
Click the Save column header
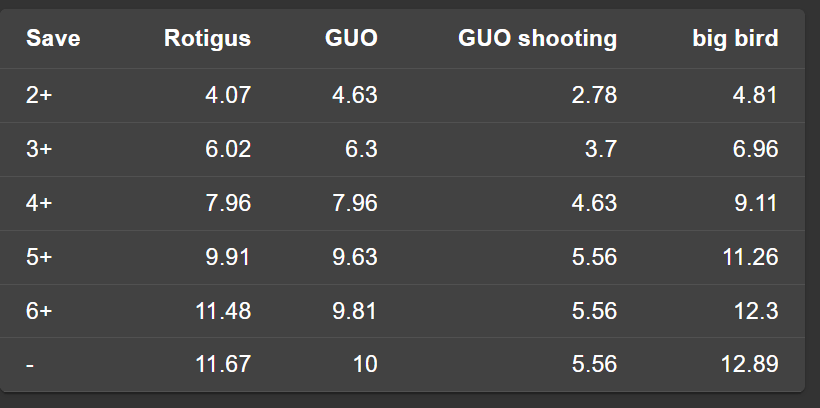tap(53, 39)
